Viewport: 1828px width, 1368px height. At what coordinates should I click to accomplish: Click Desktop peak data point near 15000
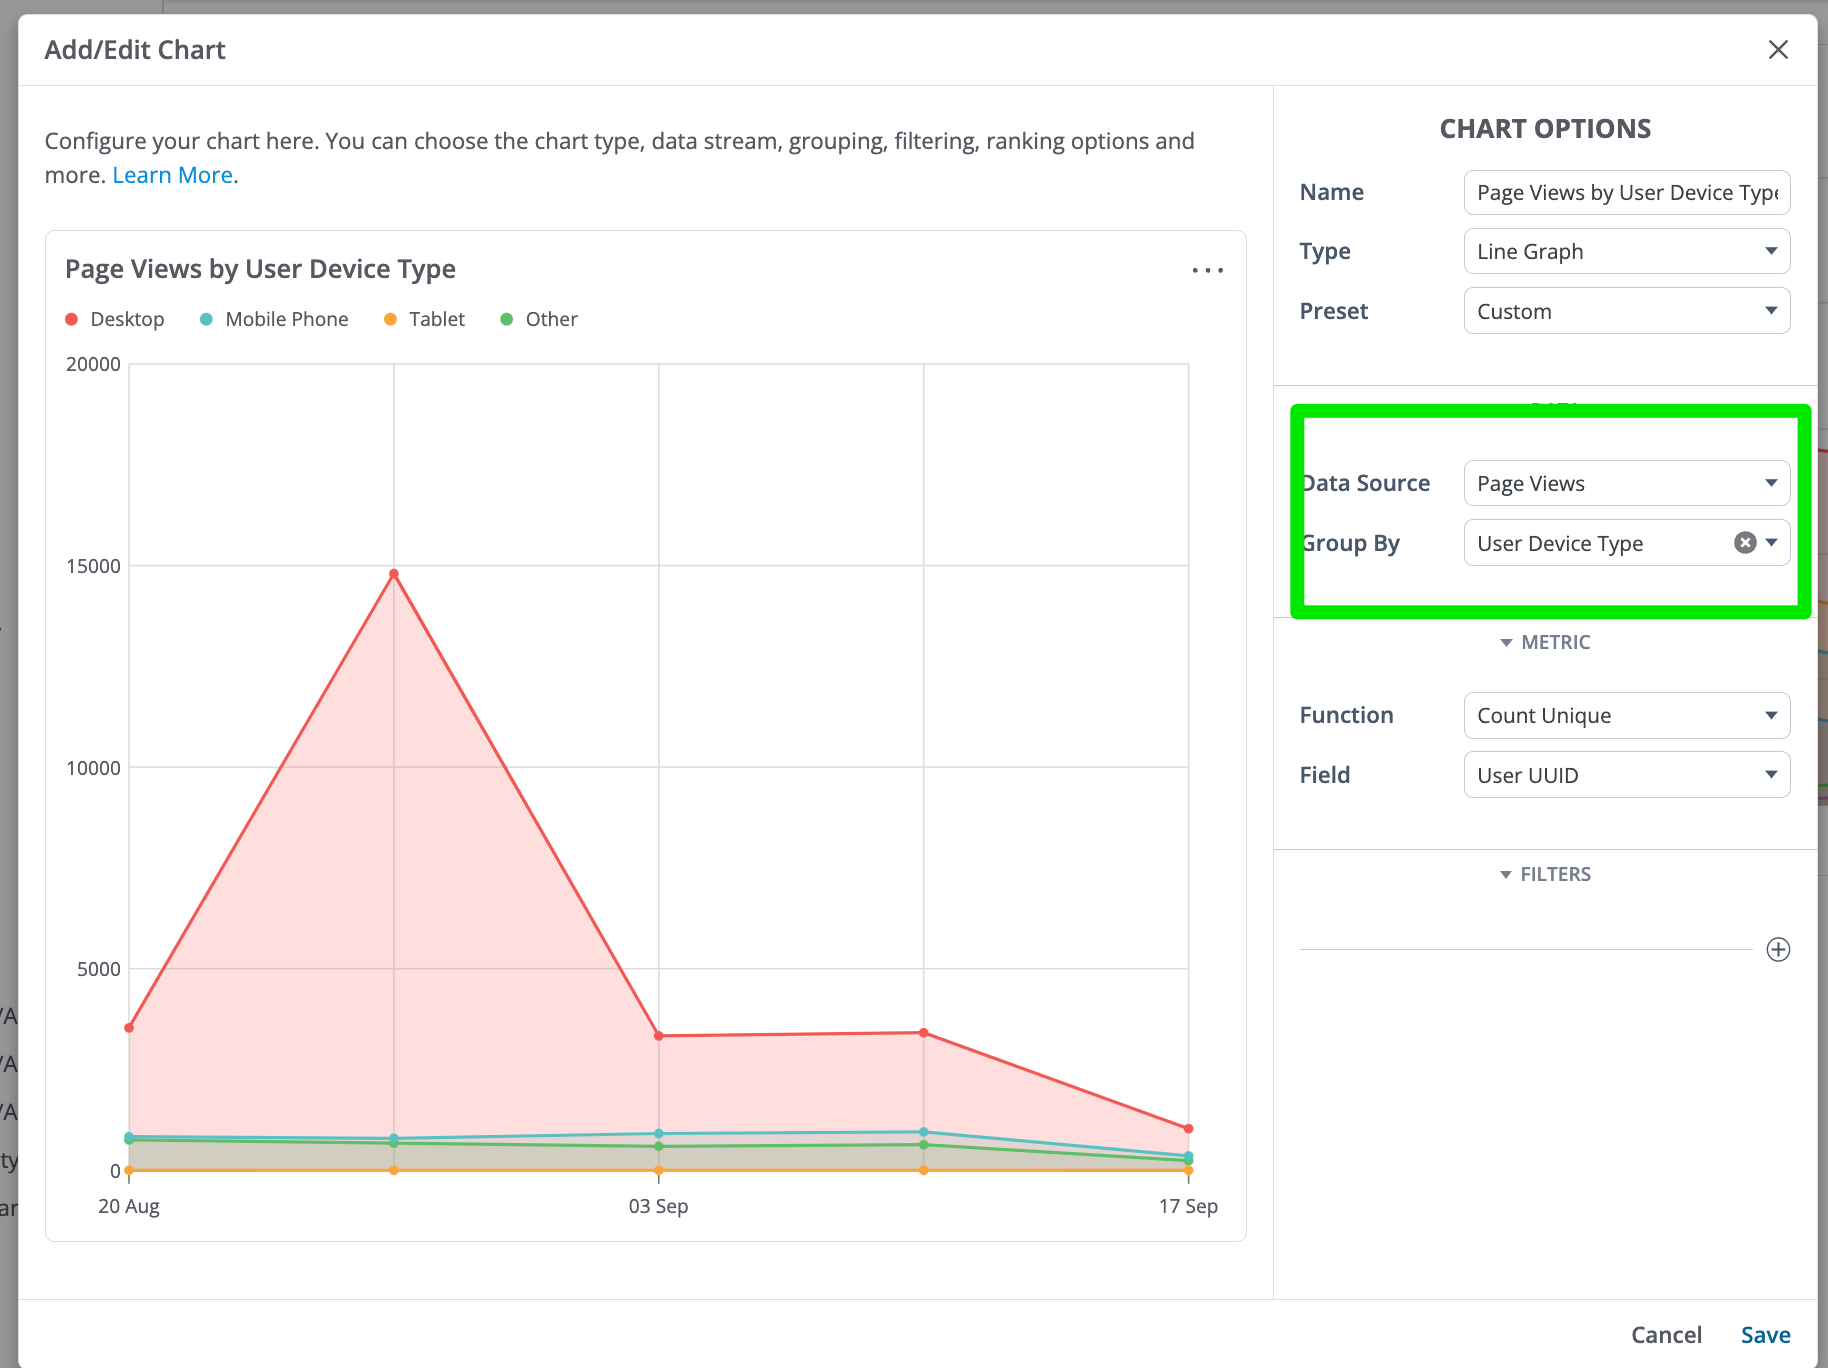click(x=394, y=574)
